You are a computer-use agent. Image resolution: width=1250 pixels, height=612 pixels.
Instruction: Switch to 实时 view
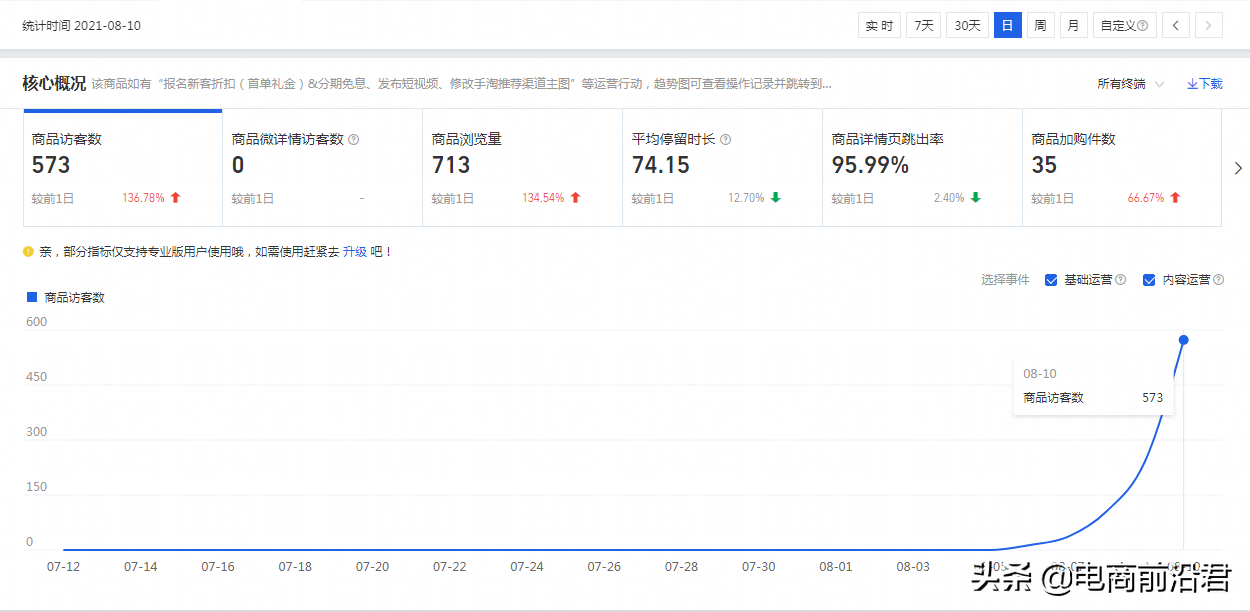tap(880, 26)
